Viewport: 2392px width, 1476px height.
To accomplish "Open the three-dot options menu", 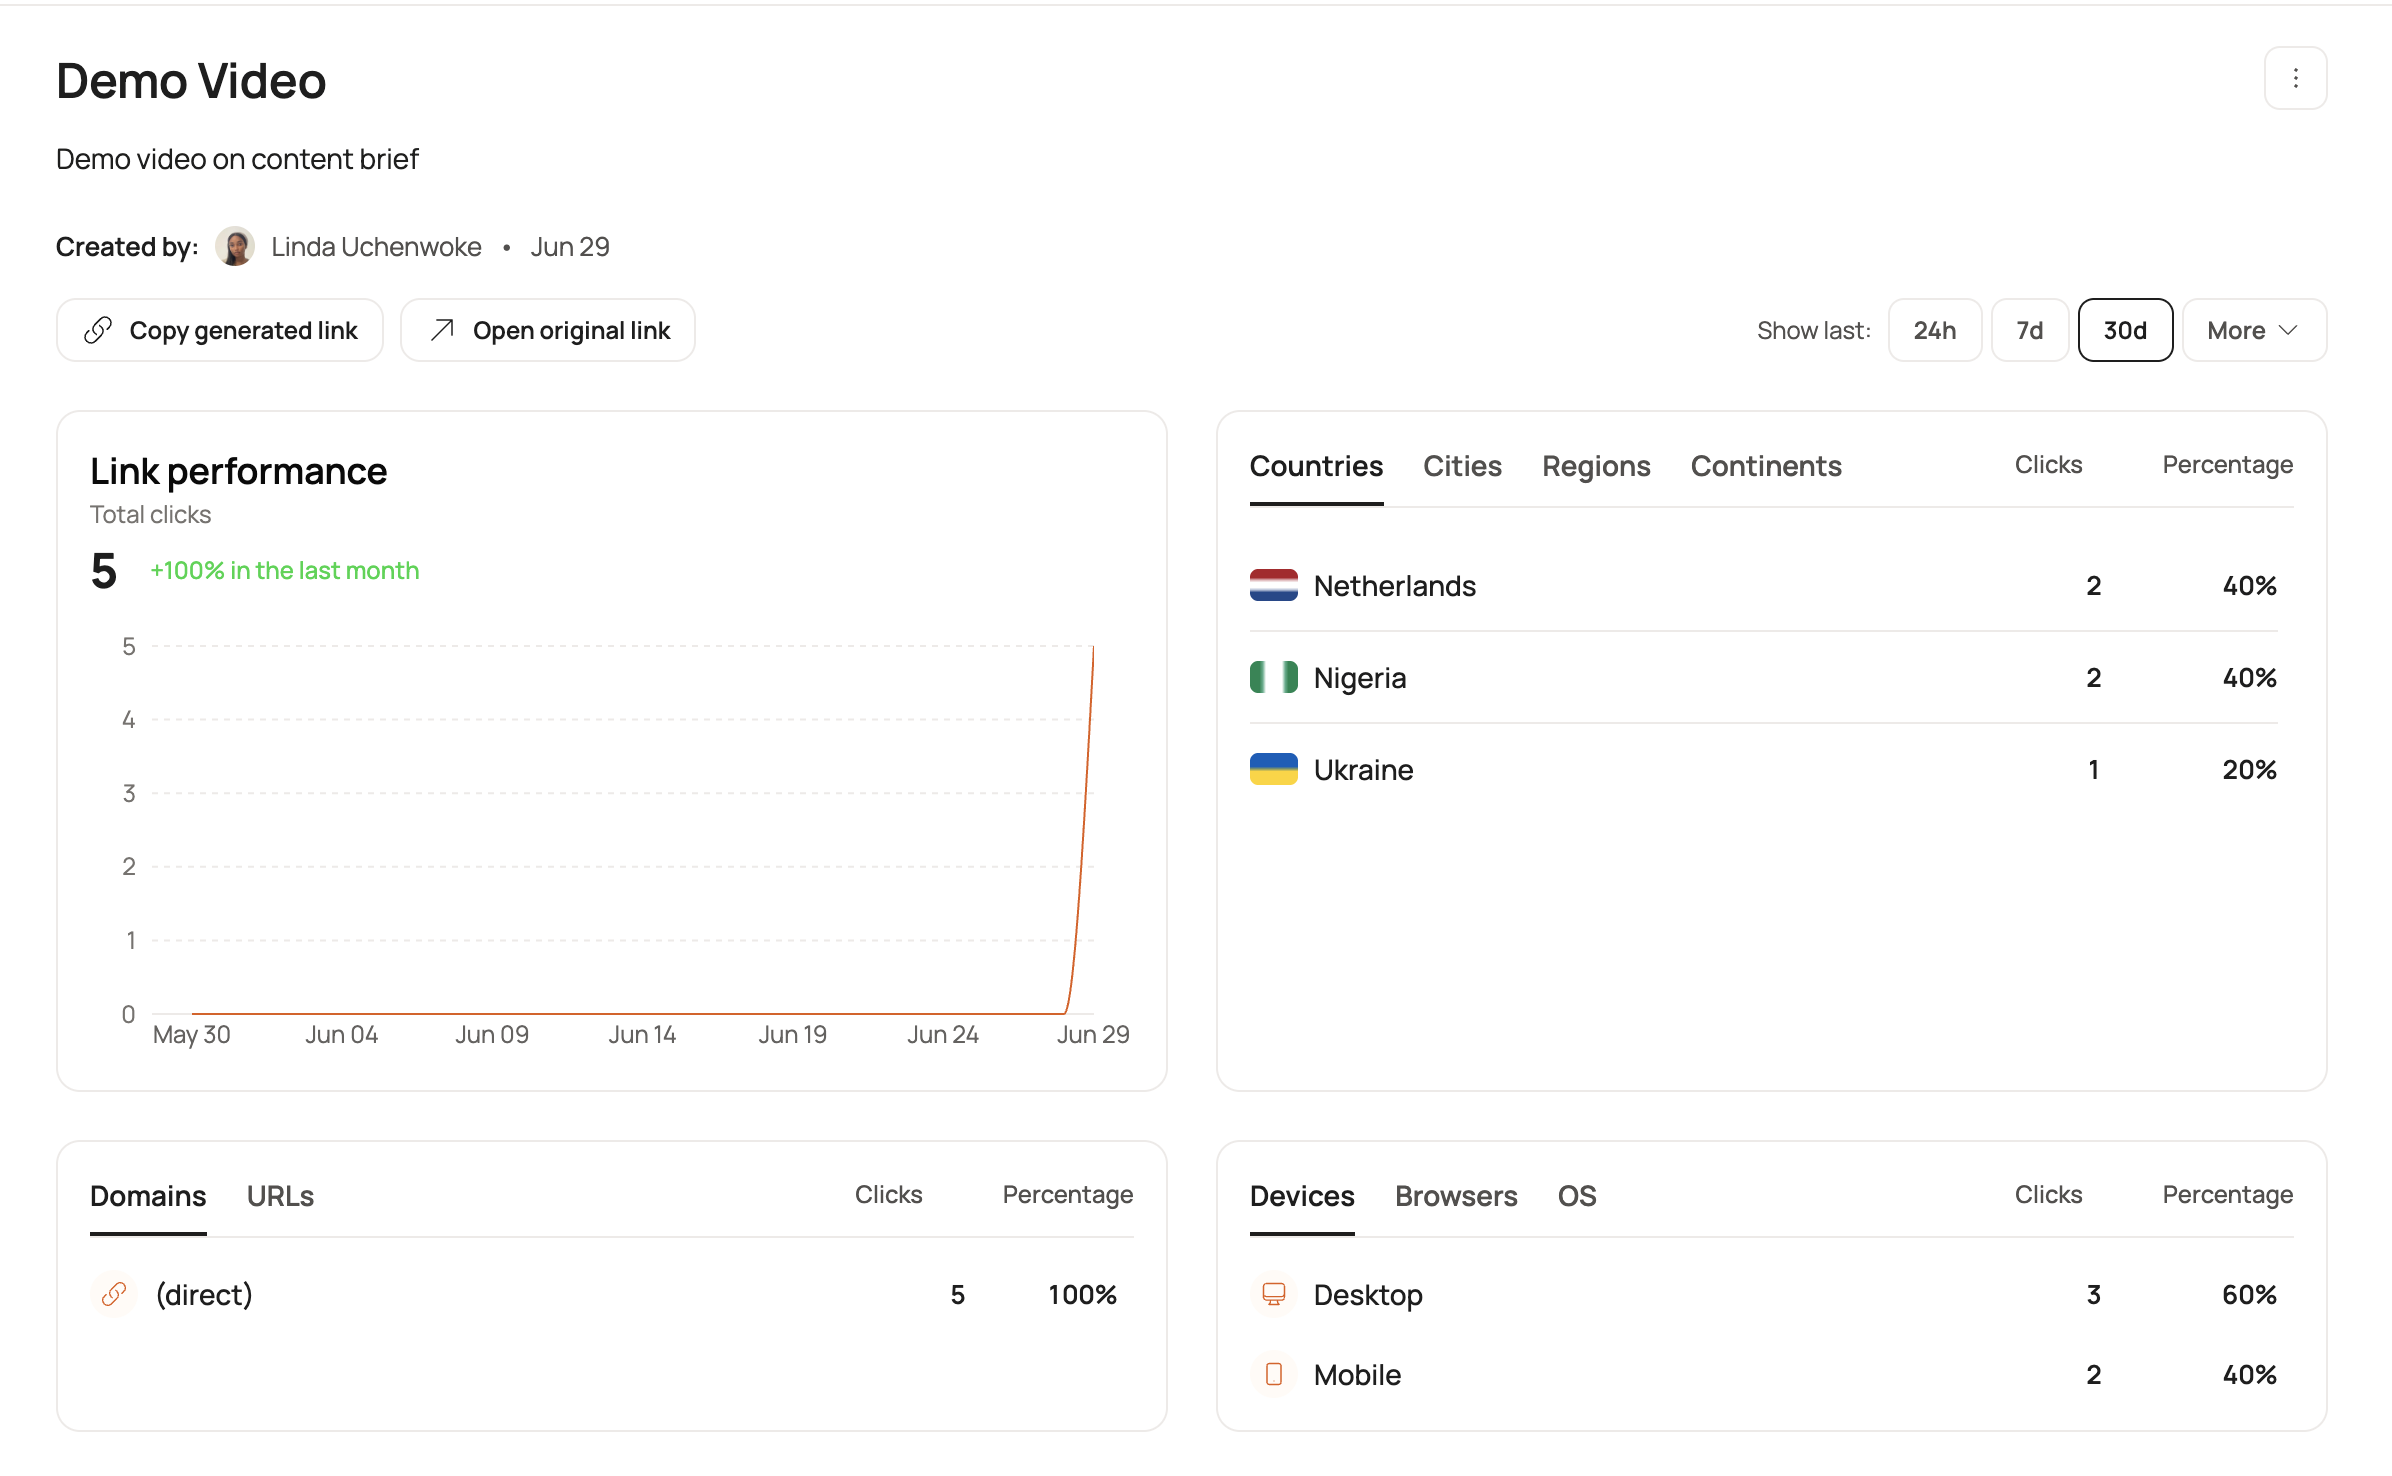I will 2295,78.
